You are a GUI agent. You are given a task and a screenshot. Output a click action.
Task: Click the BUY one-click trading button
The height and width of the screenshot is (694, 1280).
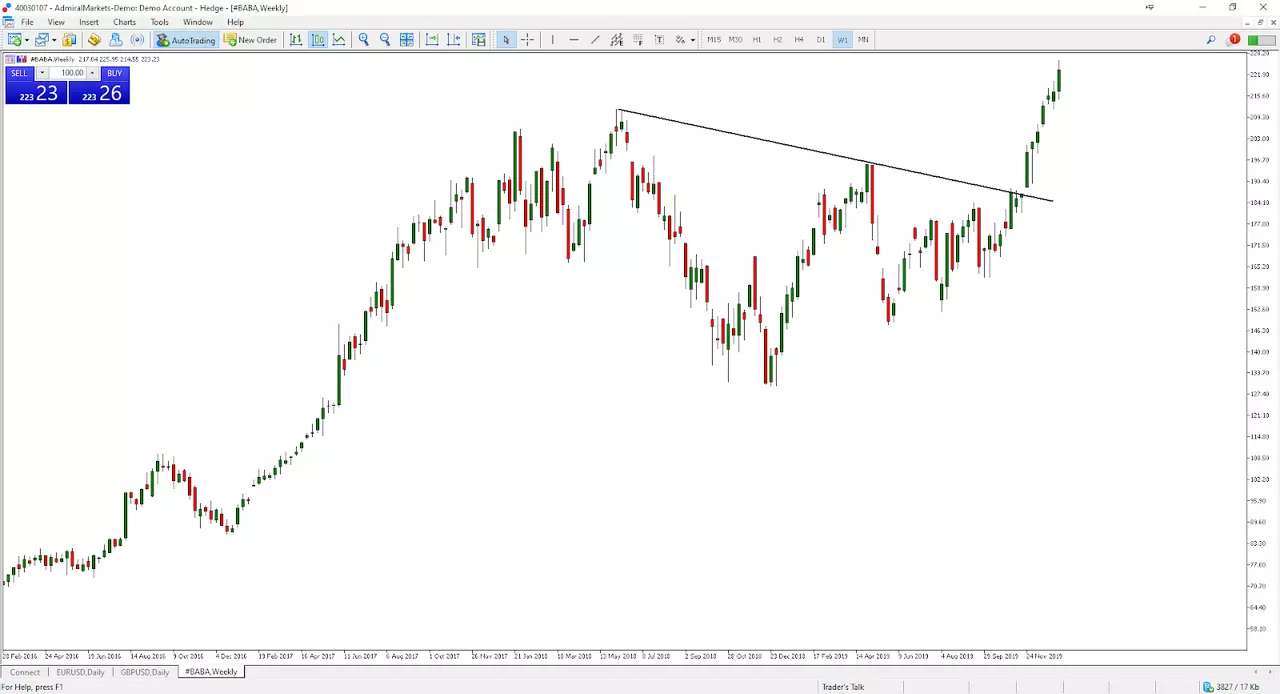click(x=114, y=73)
